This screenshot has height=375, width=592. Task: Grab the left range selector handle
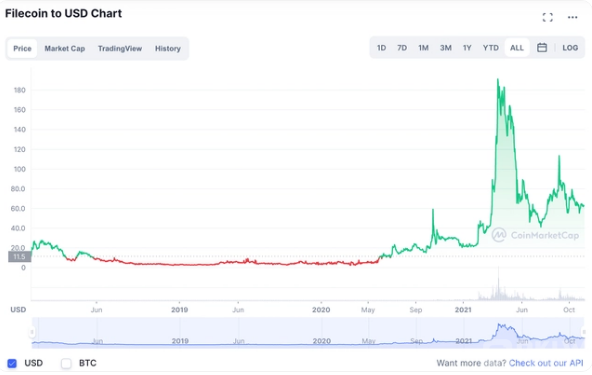point(32,332)
